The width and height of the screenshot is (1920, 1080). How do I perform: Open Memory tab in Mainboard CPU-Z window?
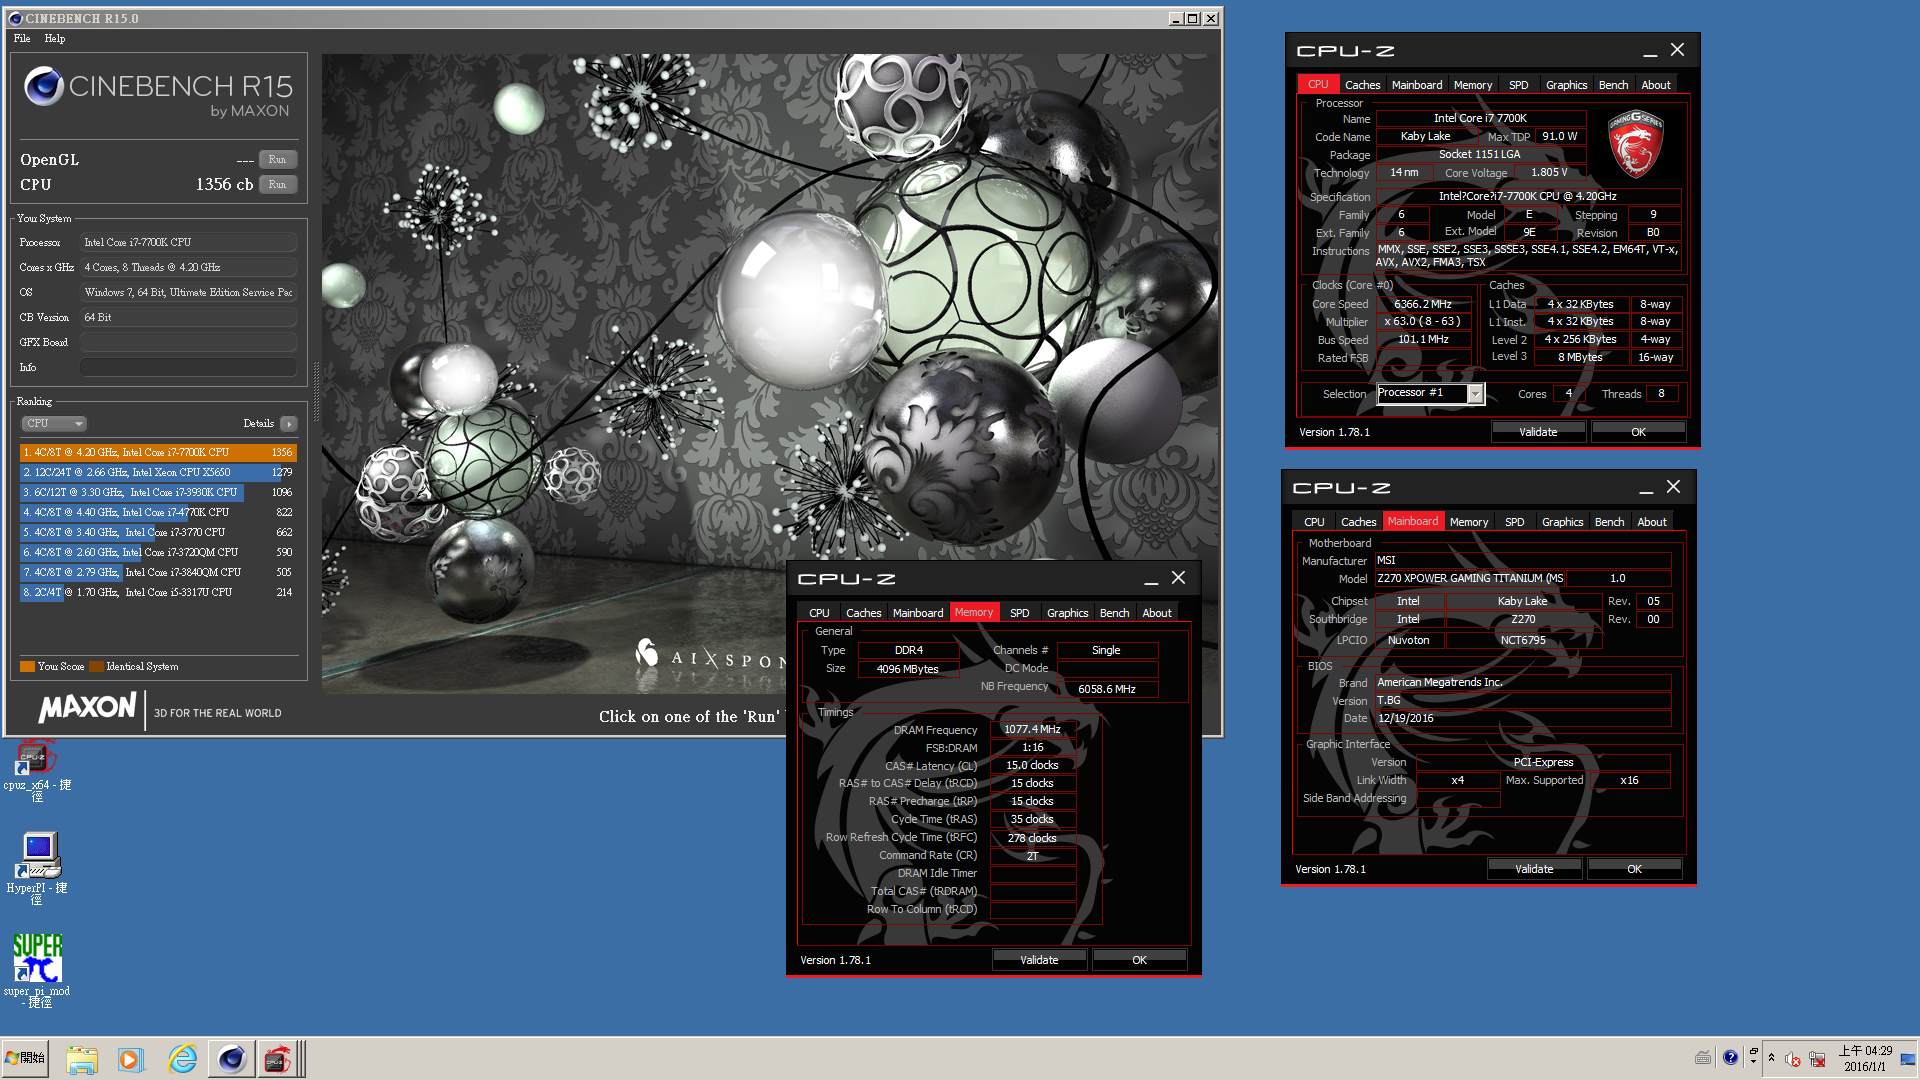click(x=1469, y=522)
